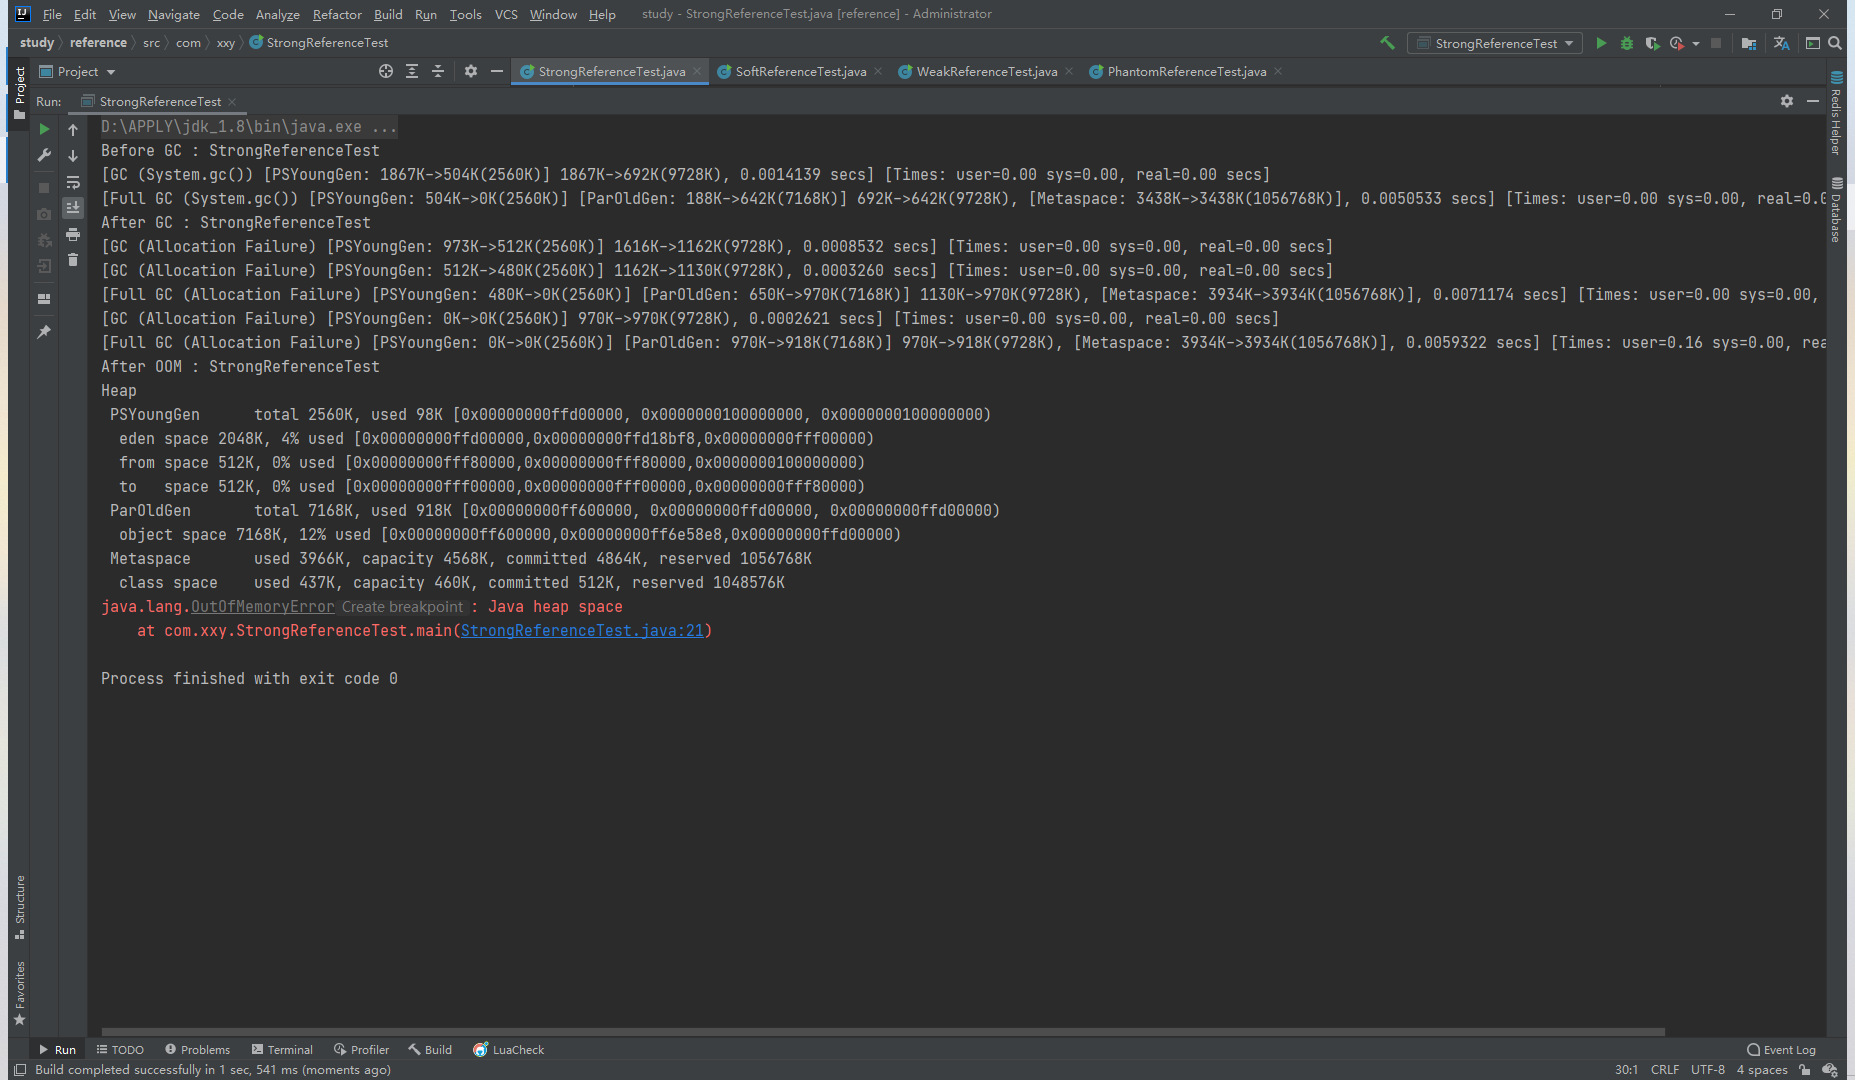Open Run Anything icon in toolbar
Screen dimensions: 1855x1080
[1812, 43]
